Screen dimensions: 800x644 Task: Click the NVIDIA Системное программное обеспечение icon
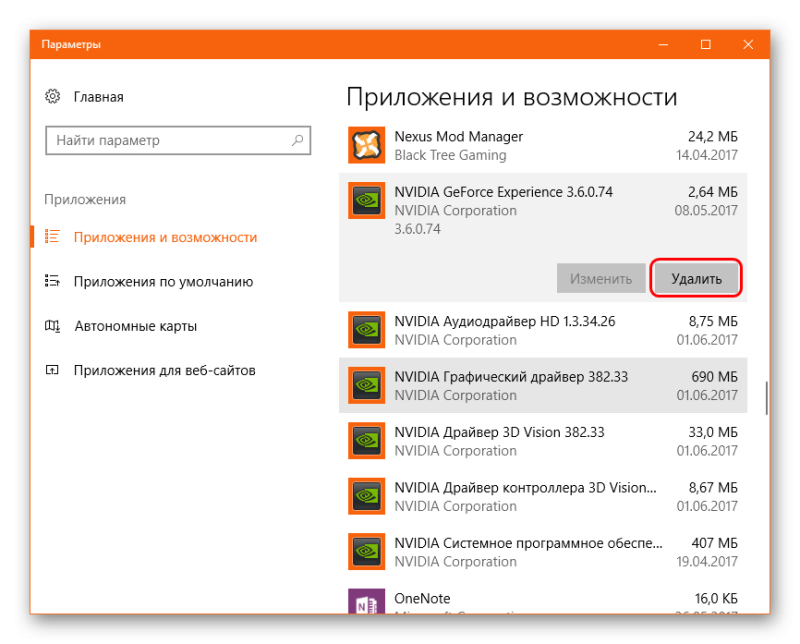(x=366, y=551)
